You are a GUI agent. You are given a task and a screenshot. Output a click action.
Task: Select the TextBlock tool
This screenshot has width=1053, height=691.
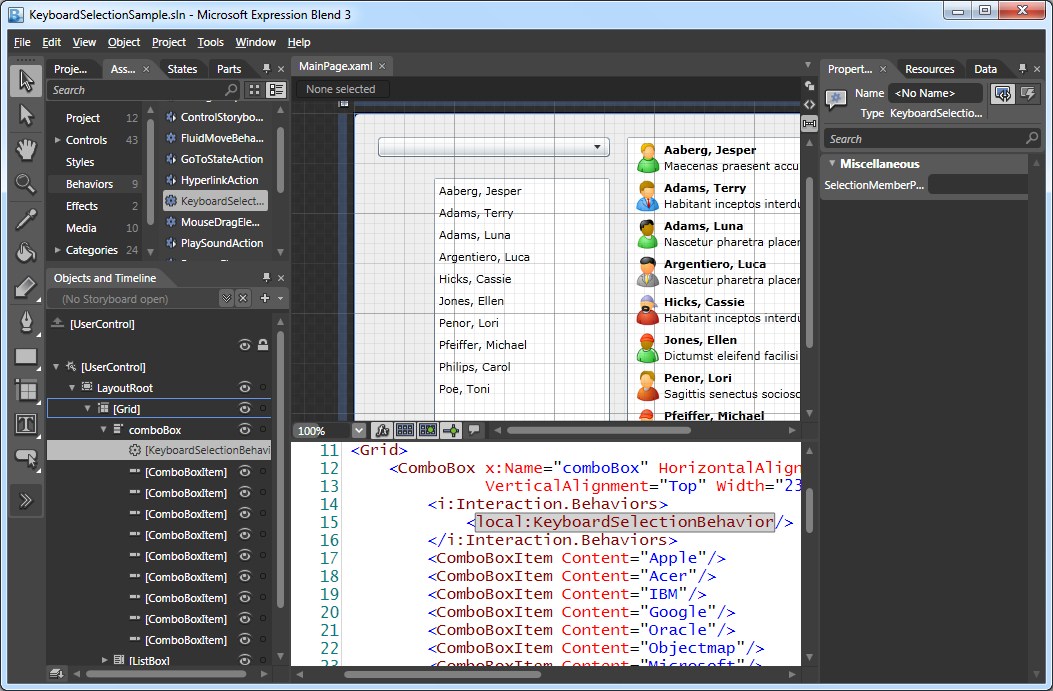(26, 424)
